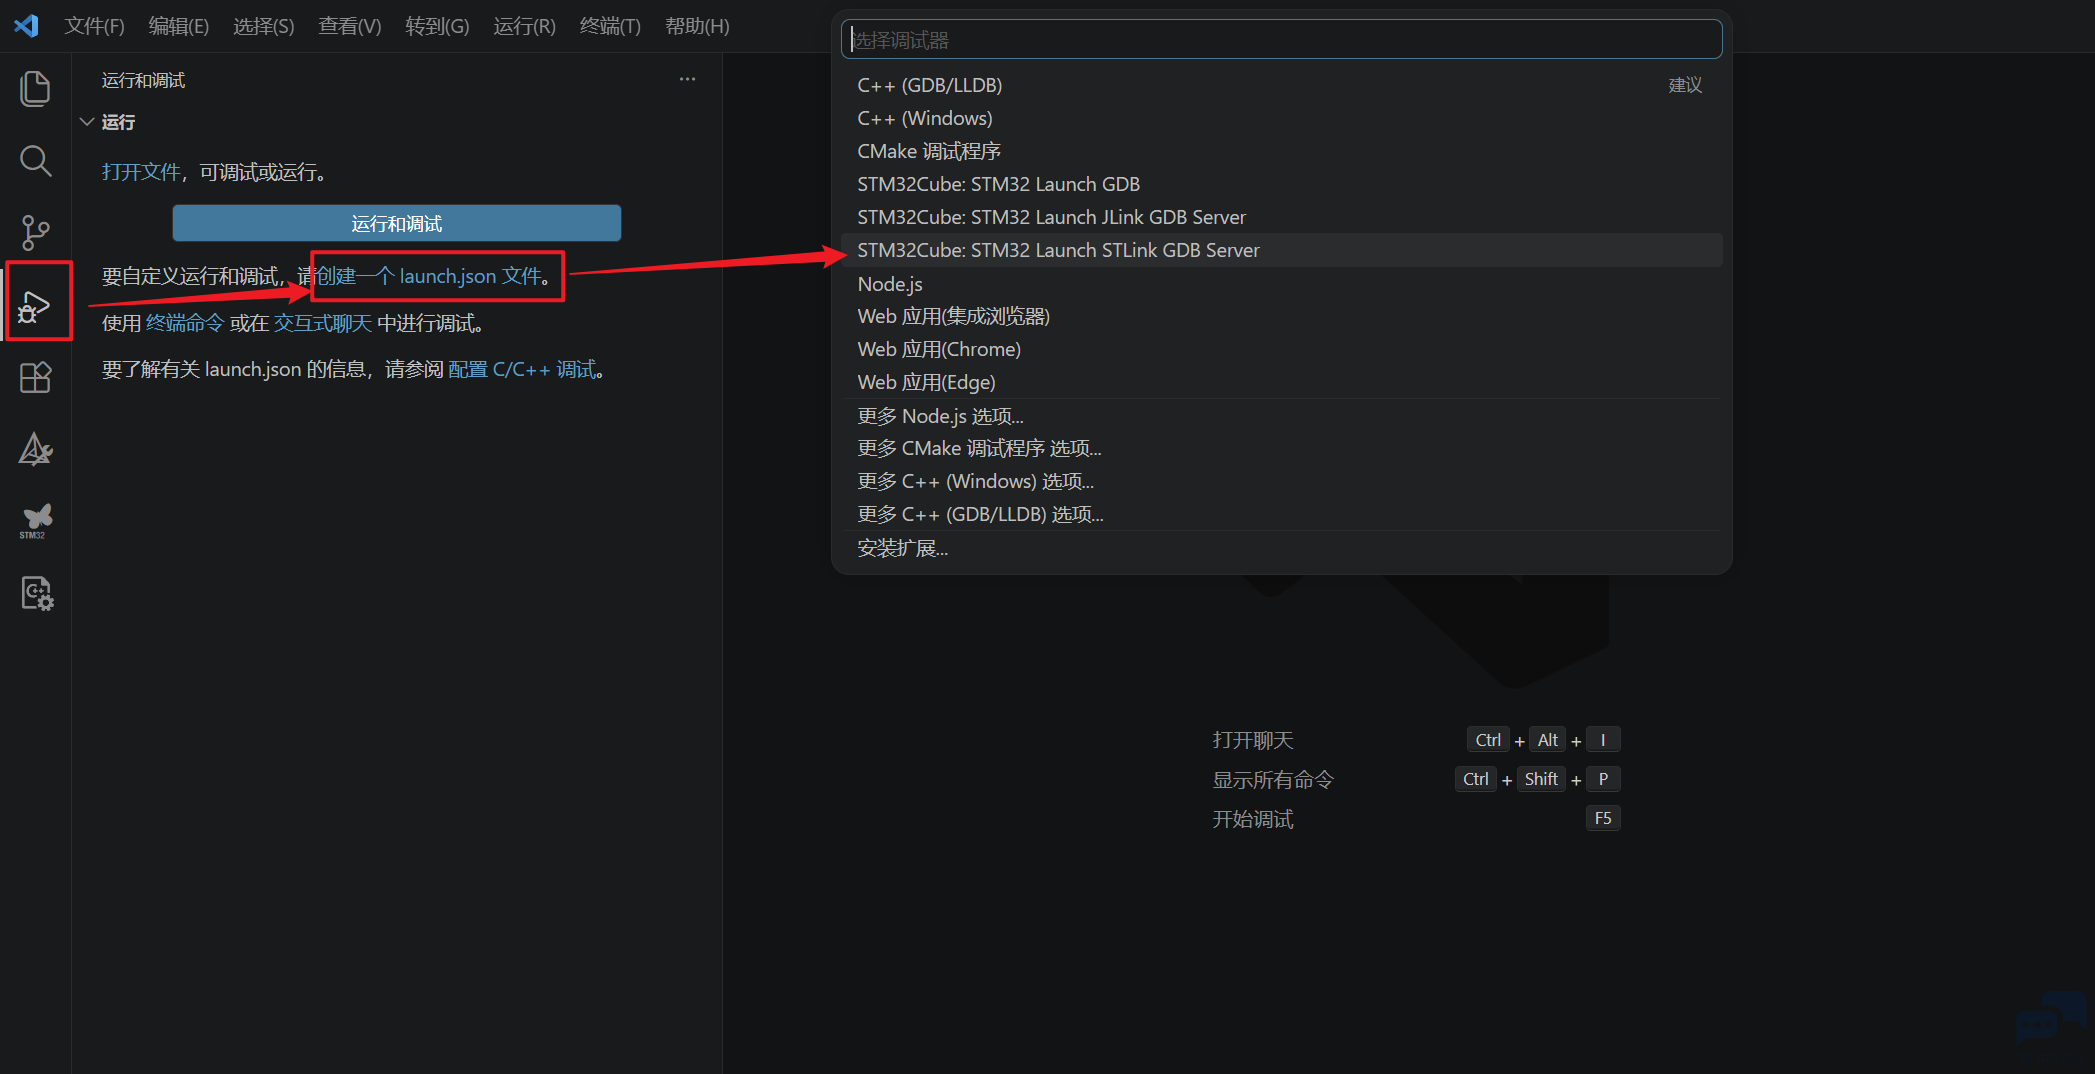Click the 创建一个 launch.json 文件 link

(x=430, y=276)
